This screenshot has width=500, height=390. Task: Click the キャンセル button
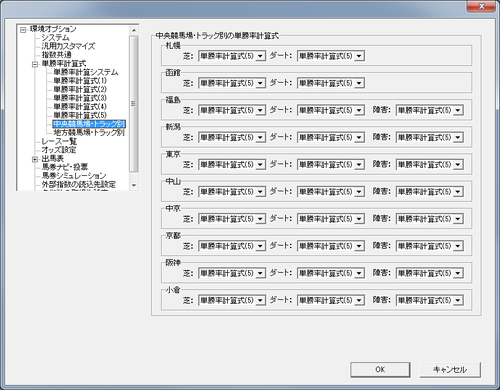pyautogui.click(x=450, y=369)
